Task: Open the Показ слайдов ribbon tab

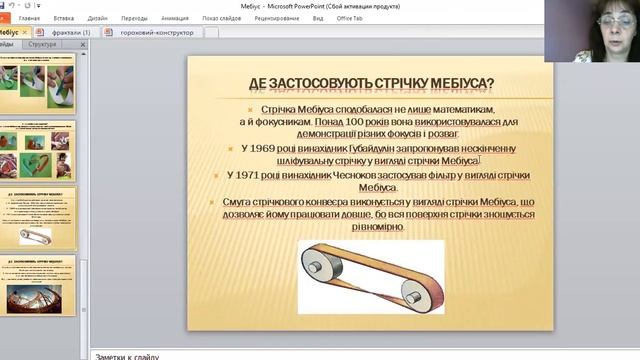Action: 222,18
